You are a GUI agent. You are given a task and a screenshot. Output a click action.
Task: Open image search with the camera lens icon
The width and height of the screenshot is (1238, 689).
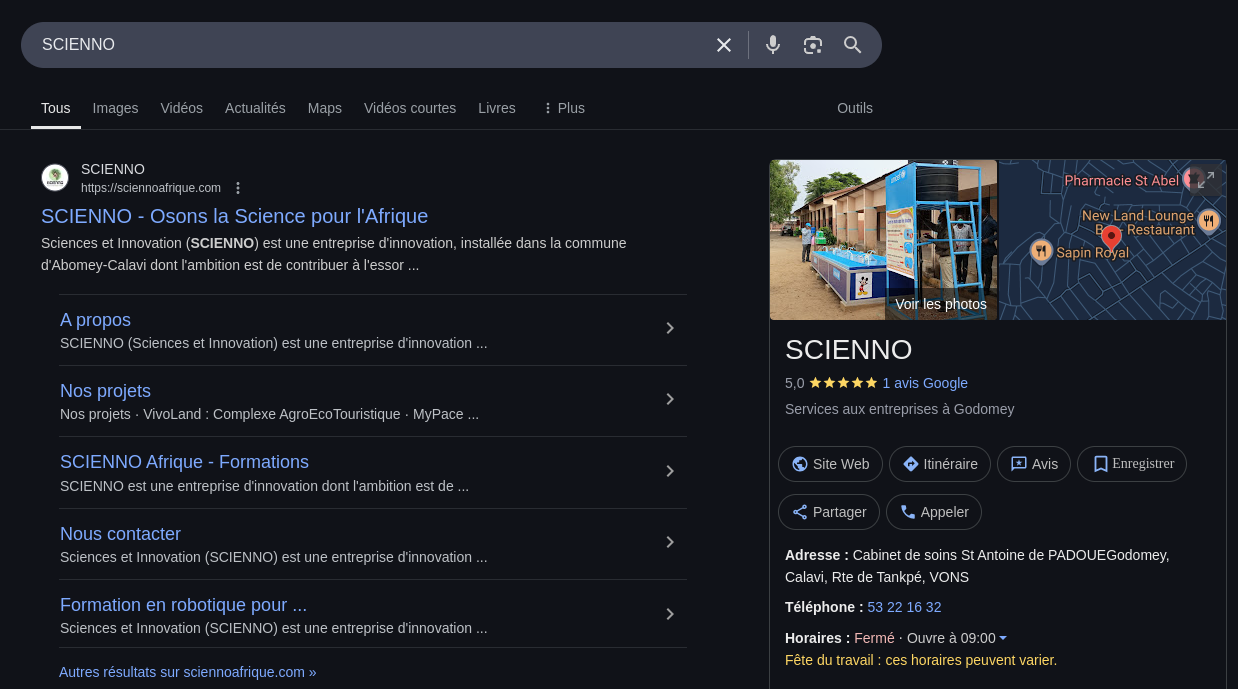pos(813,45)
